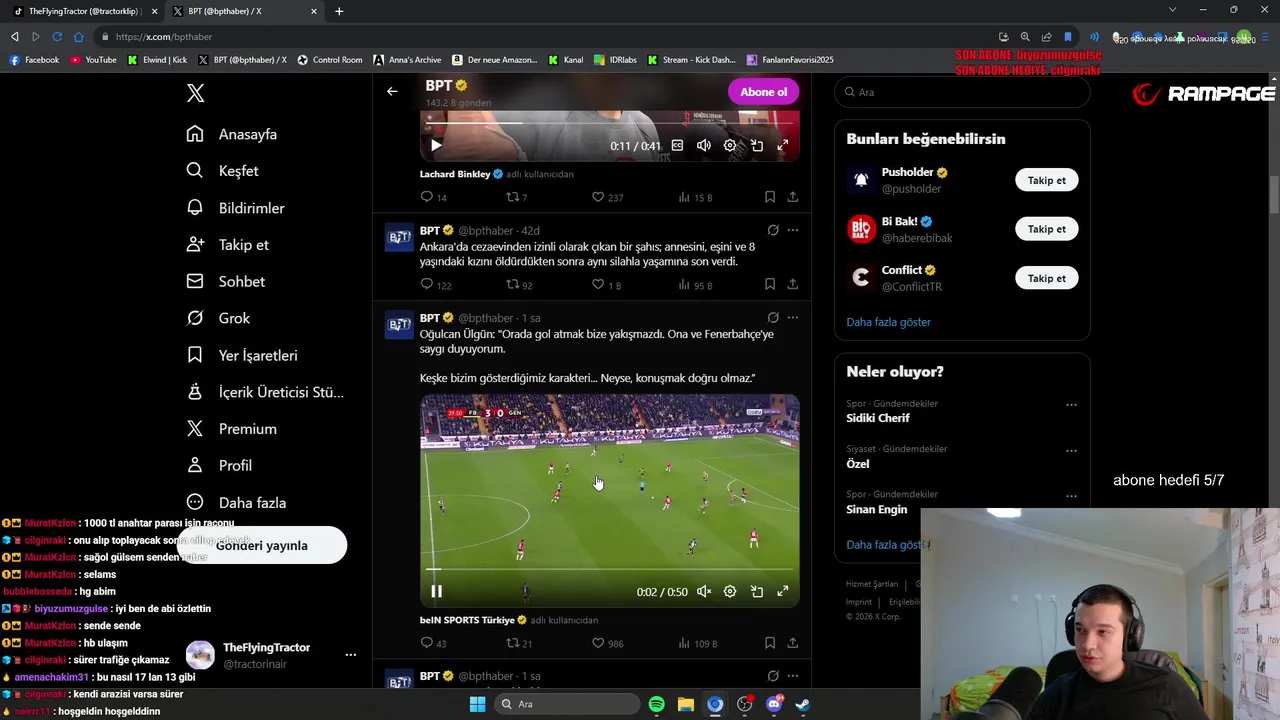Click the Ara search field on X

[x=962, y=92]
